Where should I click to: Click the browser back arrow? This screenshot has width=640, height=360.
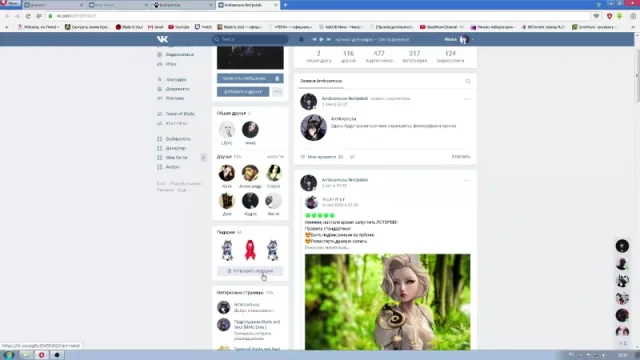(7, 16)
